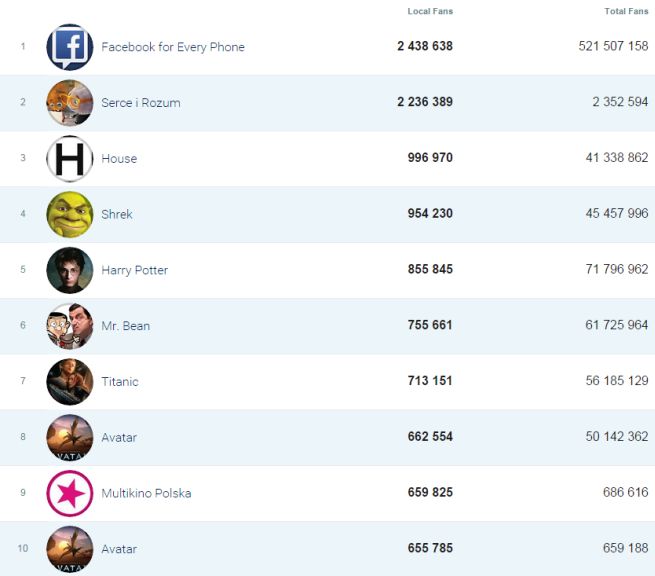Go to the Shrek page name link
Screen dimensions: 655x576
[x=117, y=214]
